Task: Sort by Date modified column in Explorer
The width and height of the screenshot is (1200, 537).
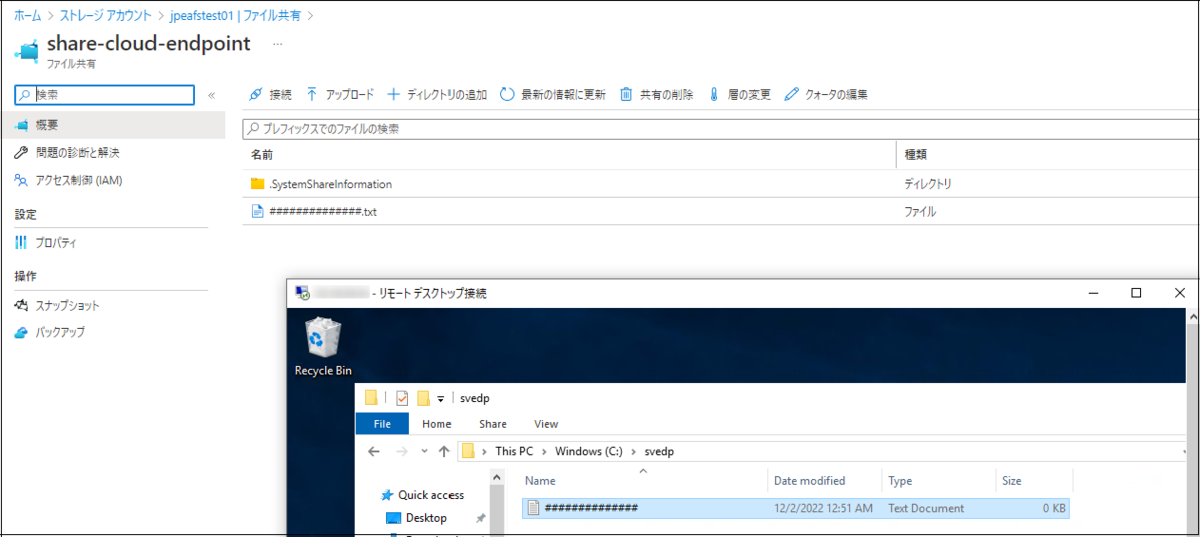Action: click(x=809, y=481)
